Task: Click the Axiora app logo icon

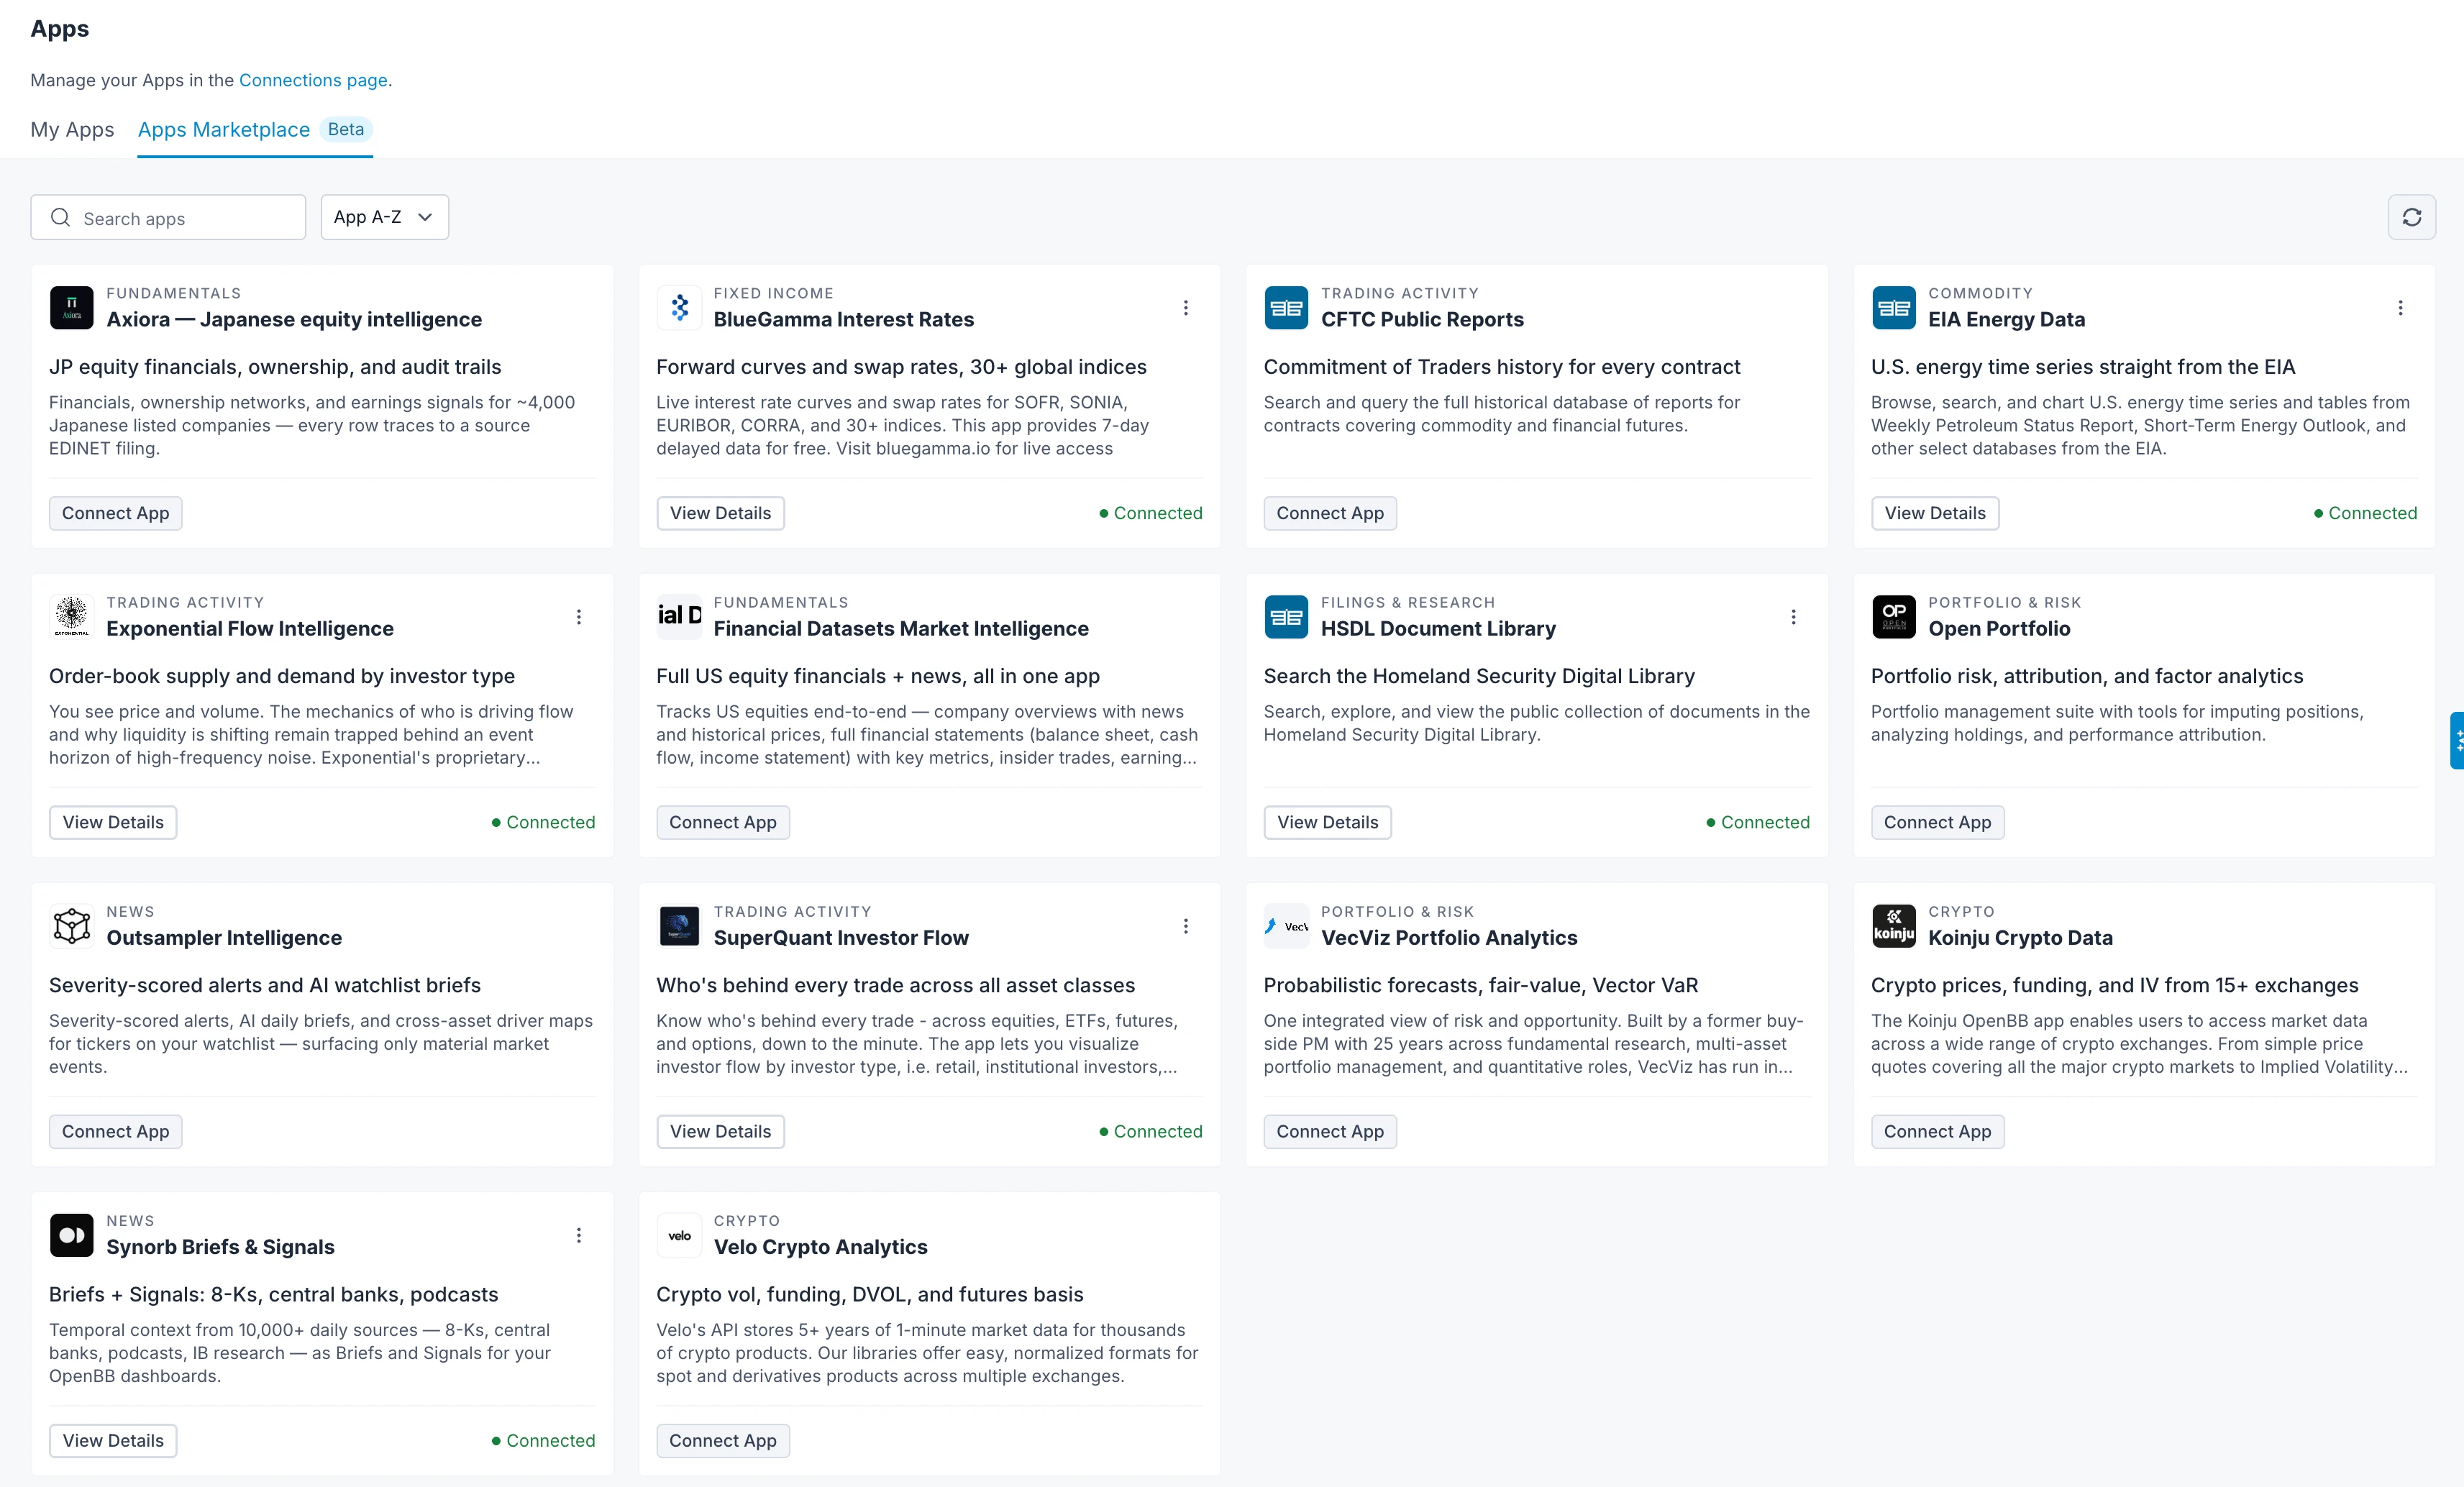Action: (x=71, y=307)
